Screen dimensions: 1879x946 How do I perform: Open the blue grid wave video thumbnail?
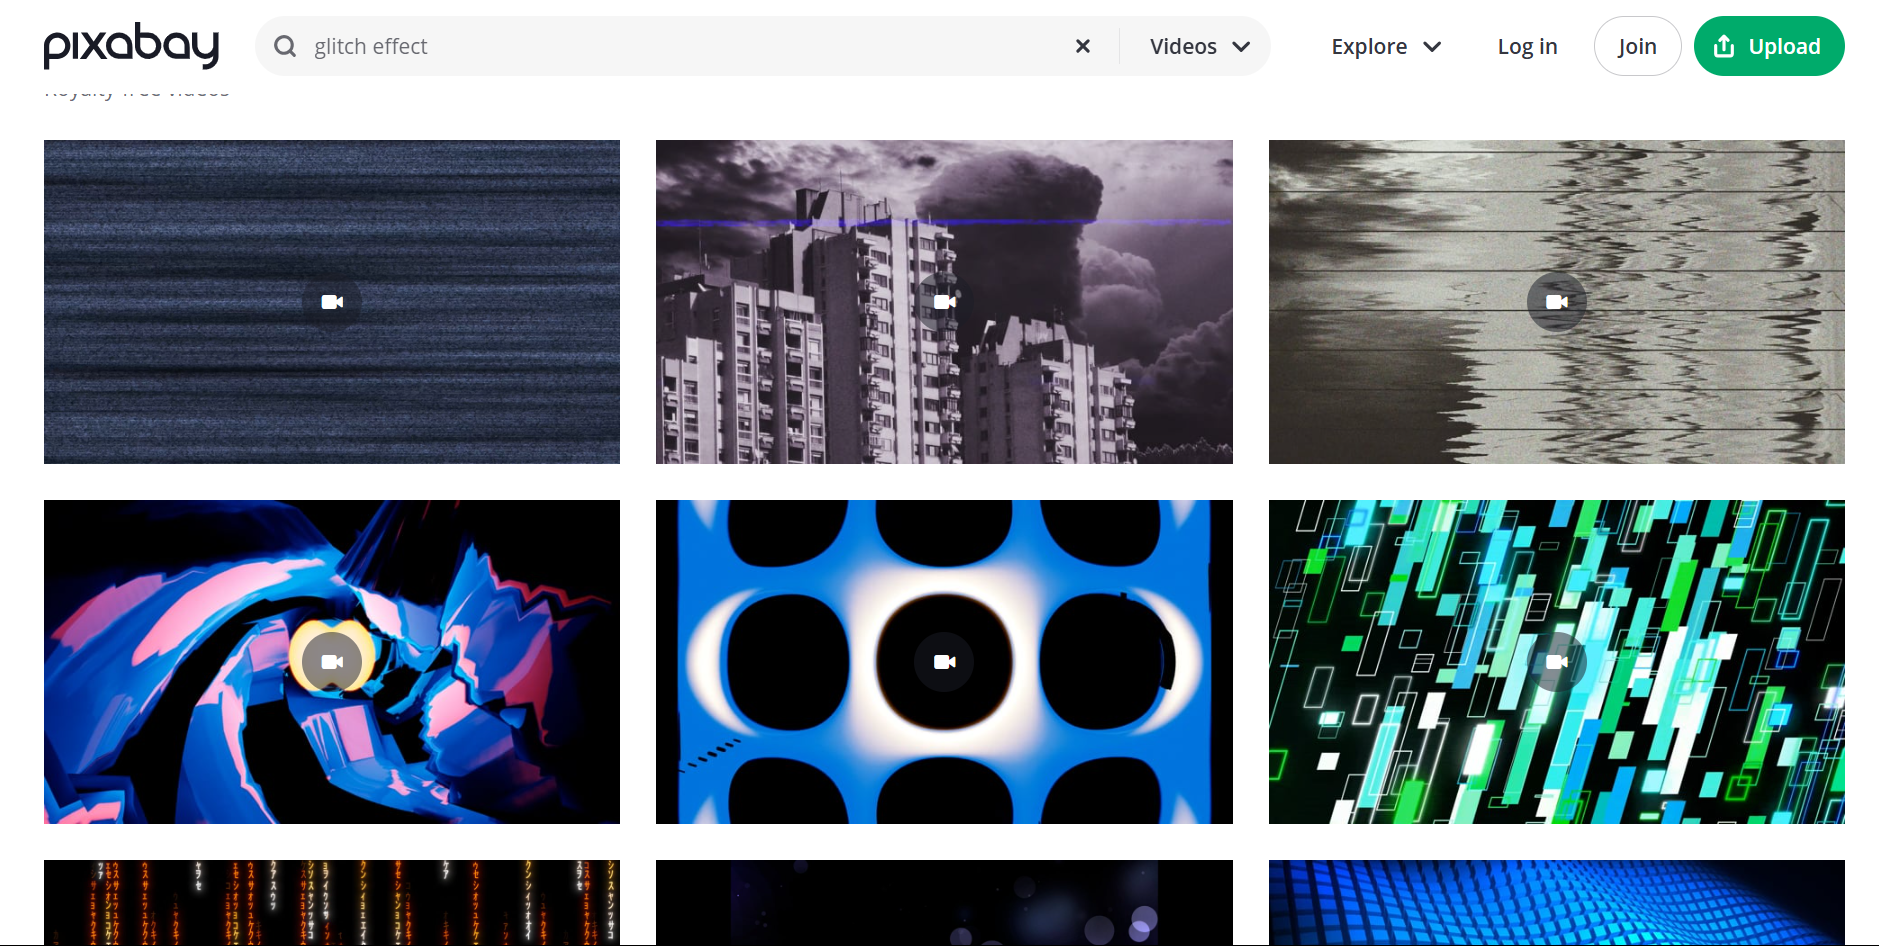1556,902
